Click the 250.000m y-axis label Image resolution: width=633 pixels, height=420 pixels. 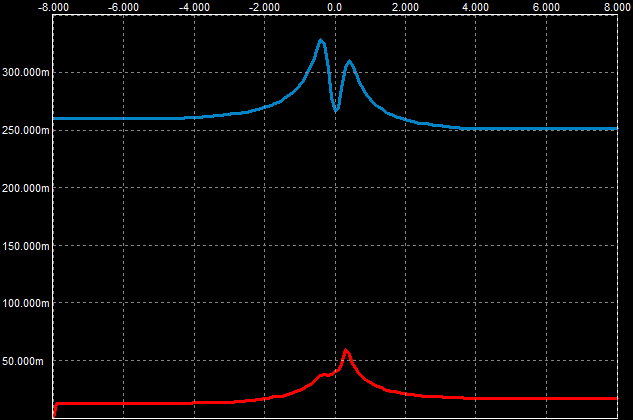point(26,130)
